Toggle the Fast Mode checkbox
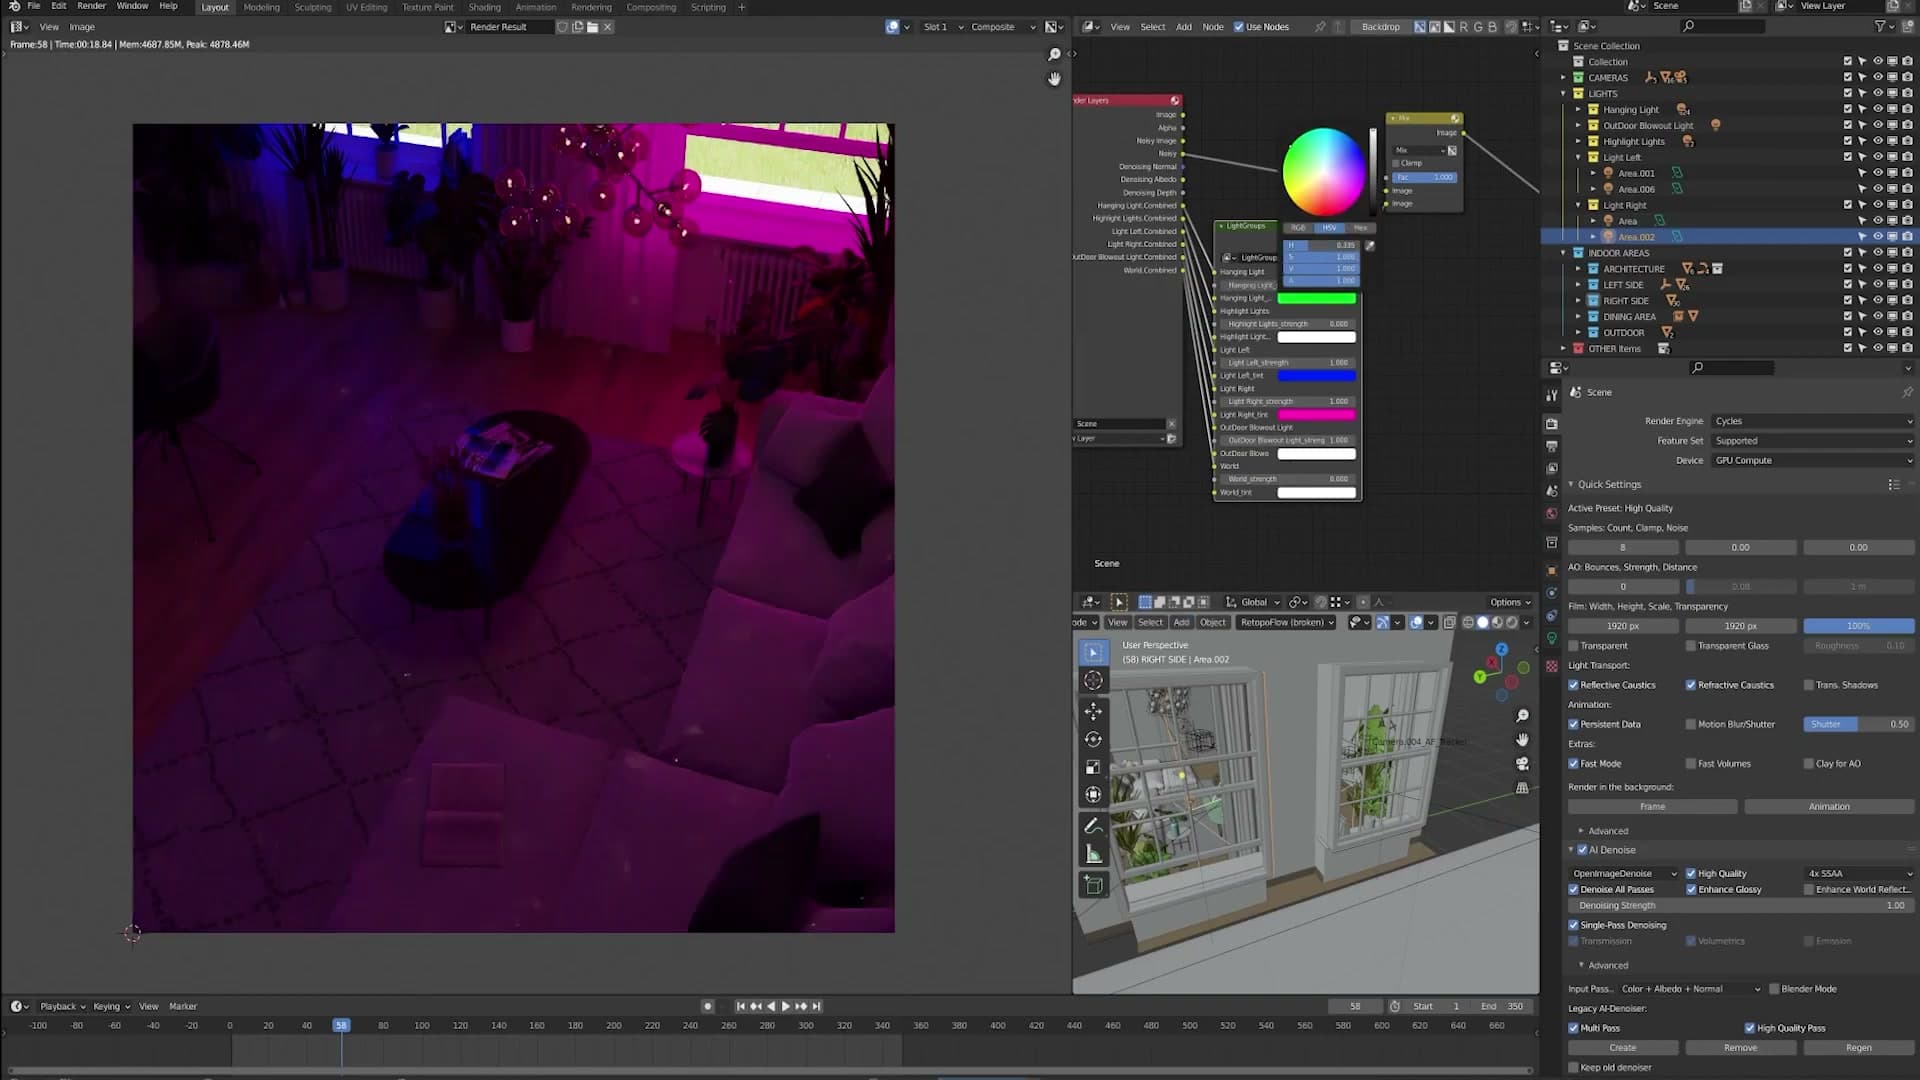Viewport: 1920px width, 1080px height. (1573, 764)
